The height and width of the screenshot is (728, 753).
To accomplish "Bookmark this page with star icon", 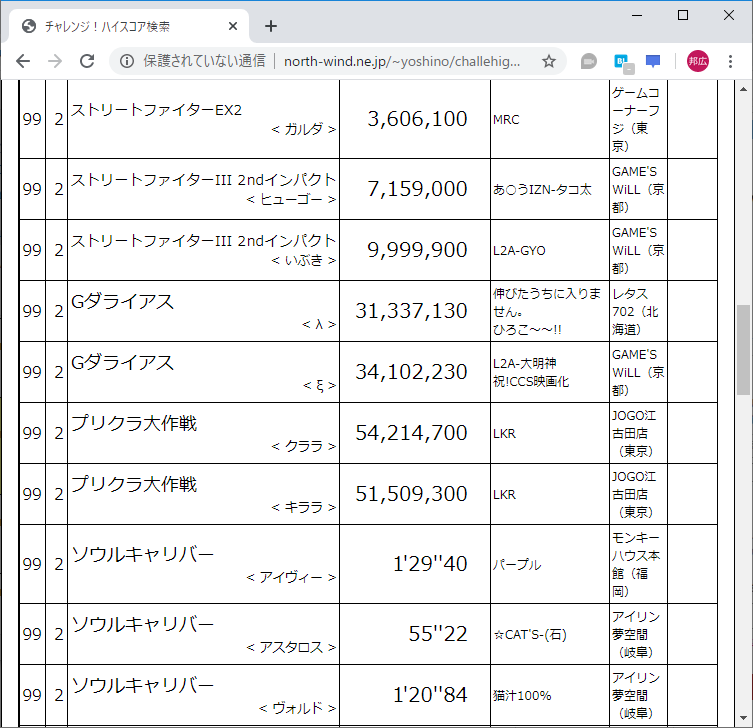I will click(549, 61).
